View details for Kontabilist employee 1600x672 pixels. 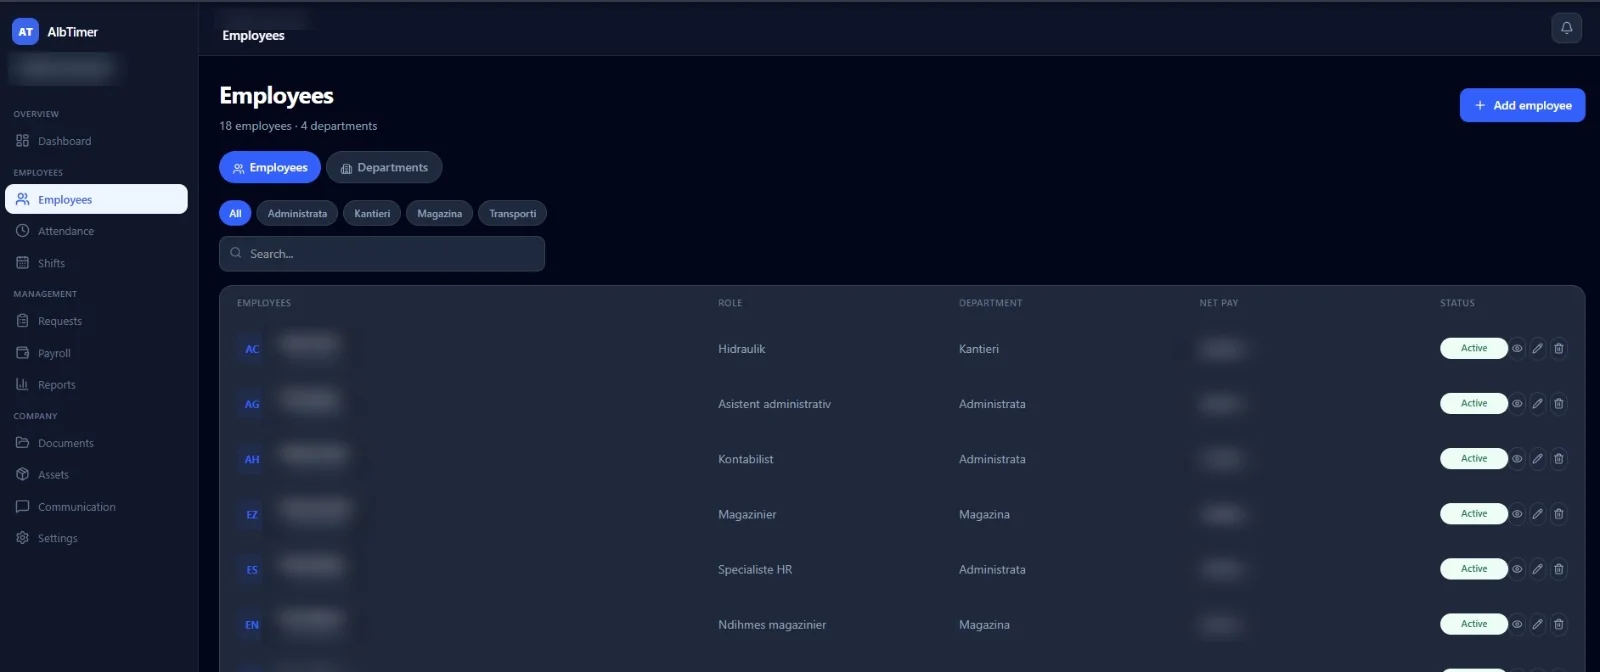pos(1517,459)
